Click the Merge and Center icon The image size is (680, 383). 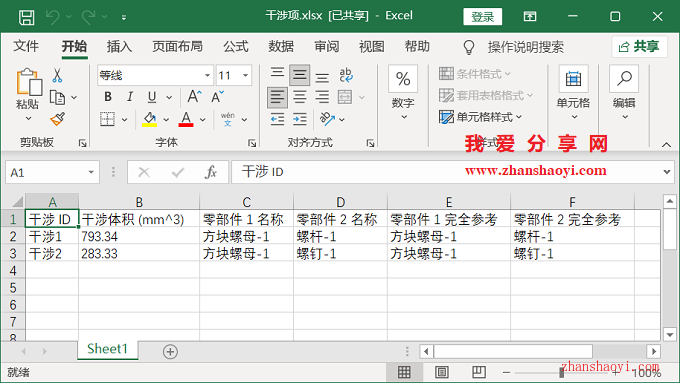click(345, 97)
